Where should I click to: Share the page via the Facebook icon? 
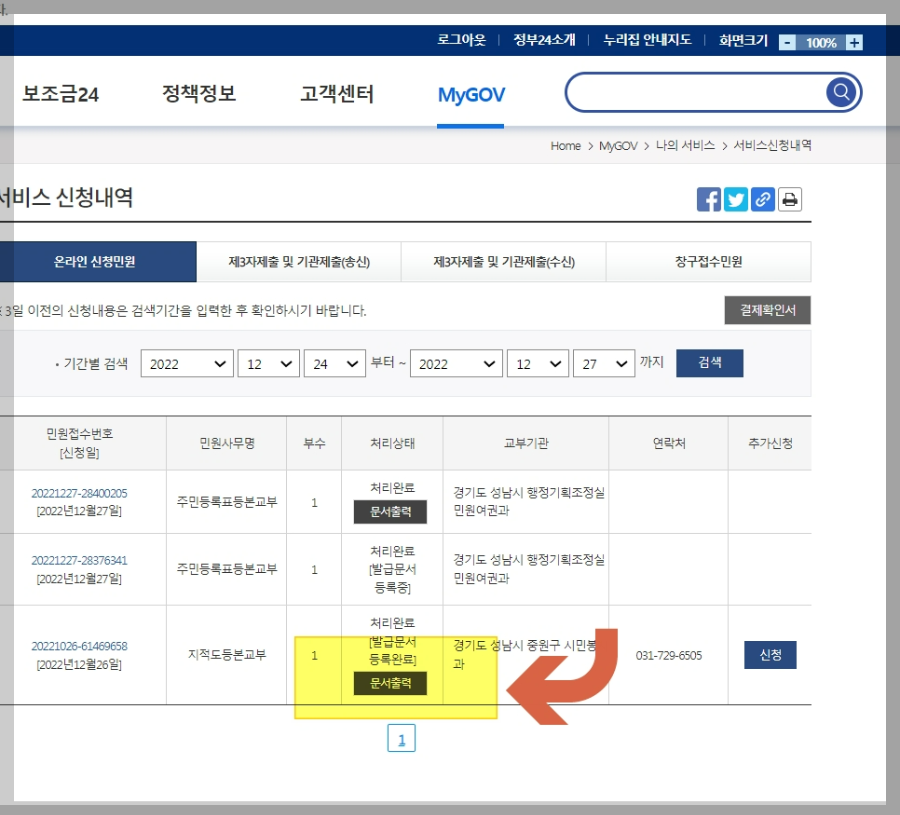coord(708,199)
